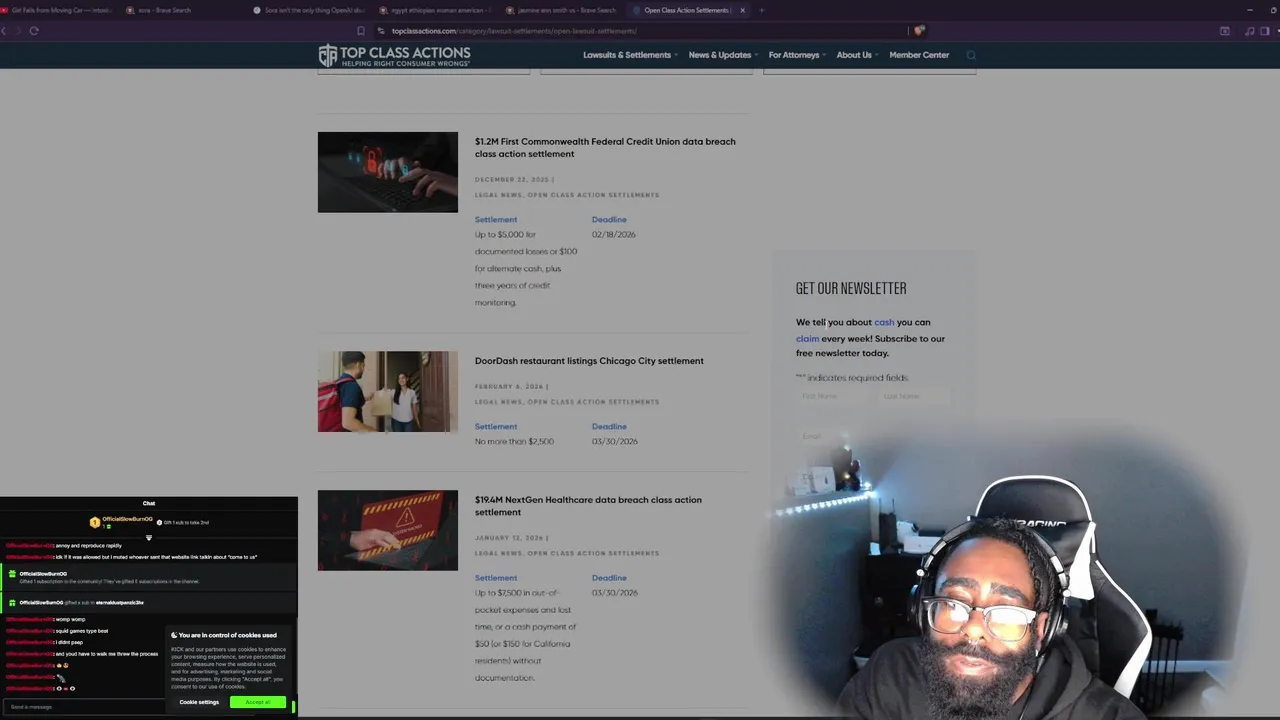The width and height of the screenshot is (1280, 720).
Task: Click the DoorDash delivery thumbnail image
Action: [388, 391]
